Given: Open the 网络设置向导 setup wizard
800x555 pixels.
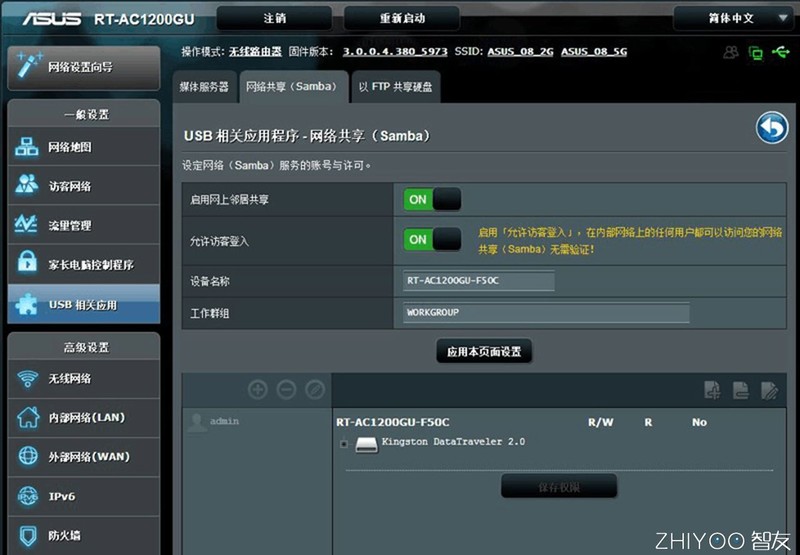Looking at the screenshot, I should pos(84,67).
